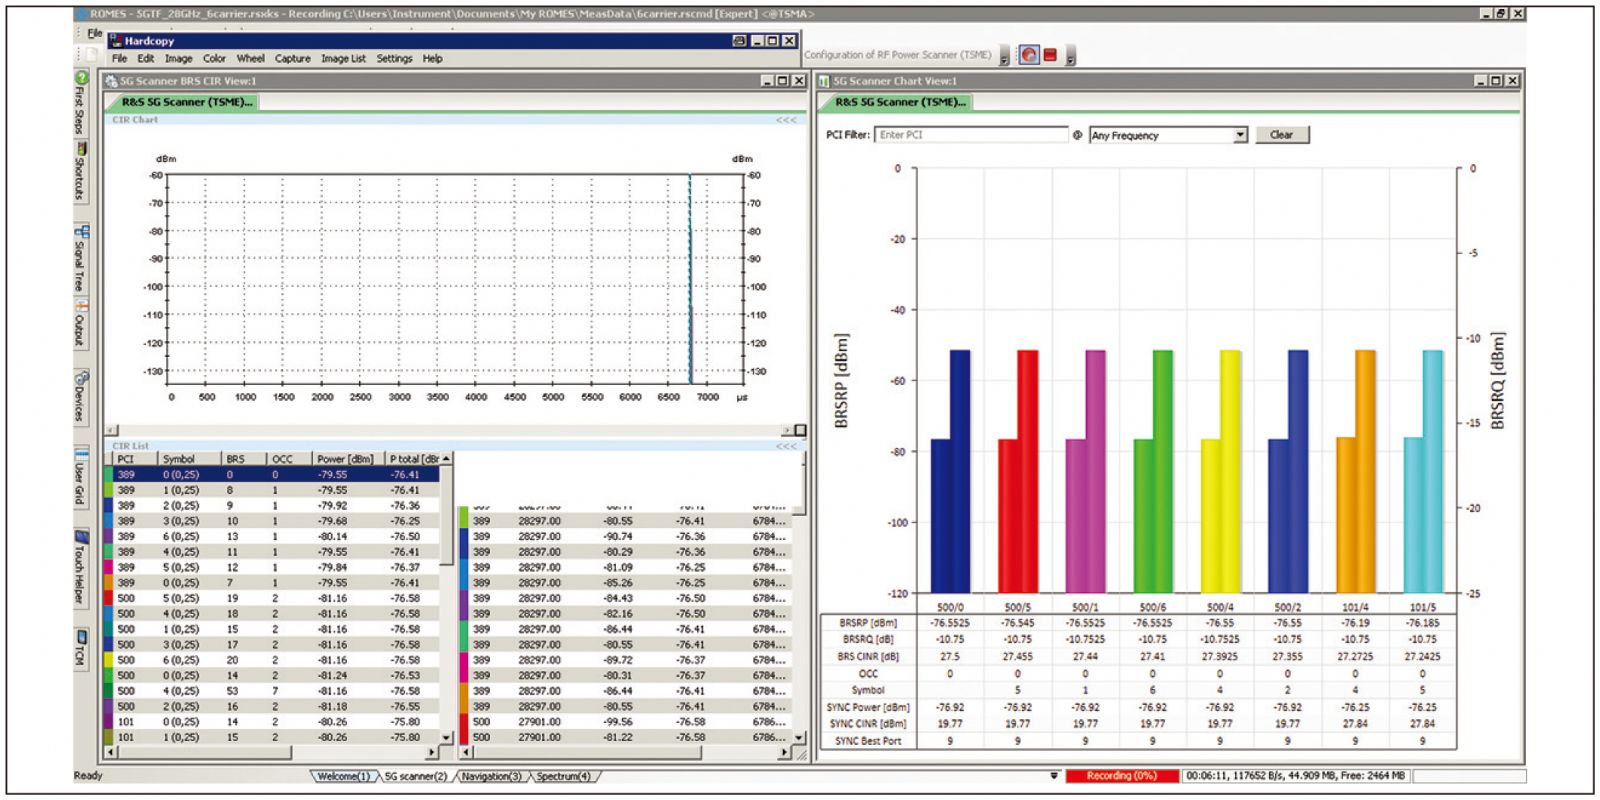Viewport: 1600px width, 800px height.
Task: Select CIR list row with PCI 101 BRS 15
Action: coord(272,737)
